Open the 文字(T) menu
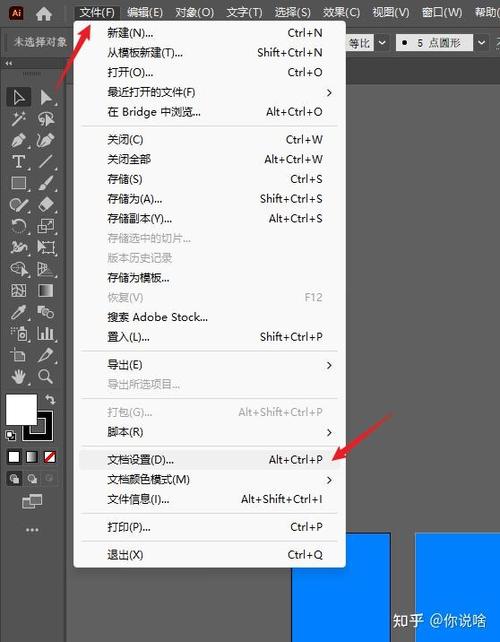 point(244,13)
